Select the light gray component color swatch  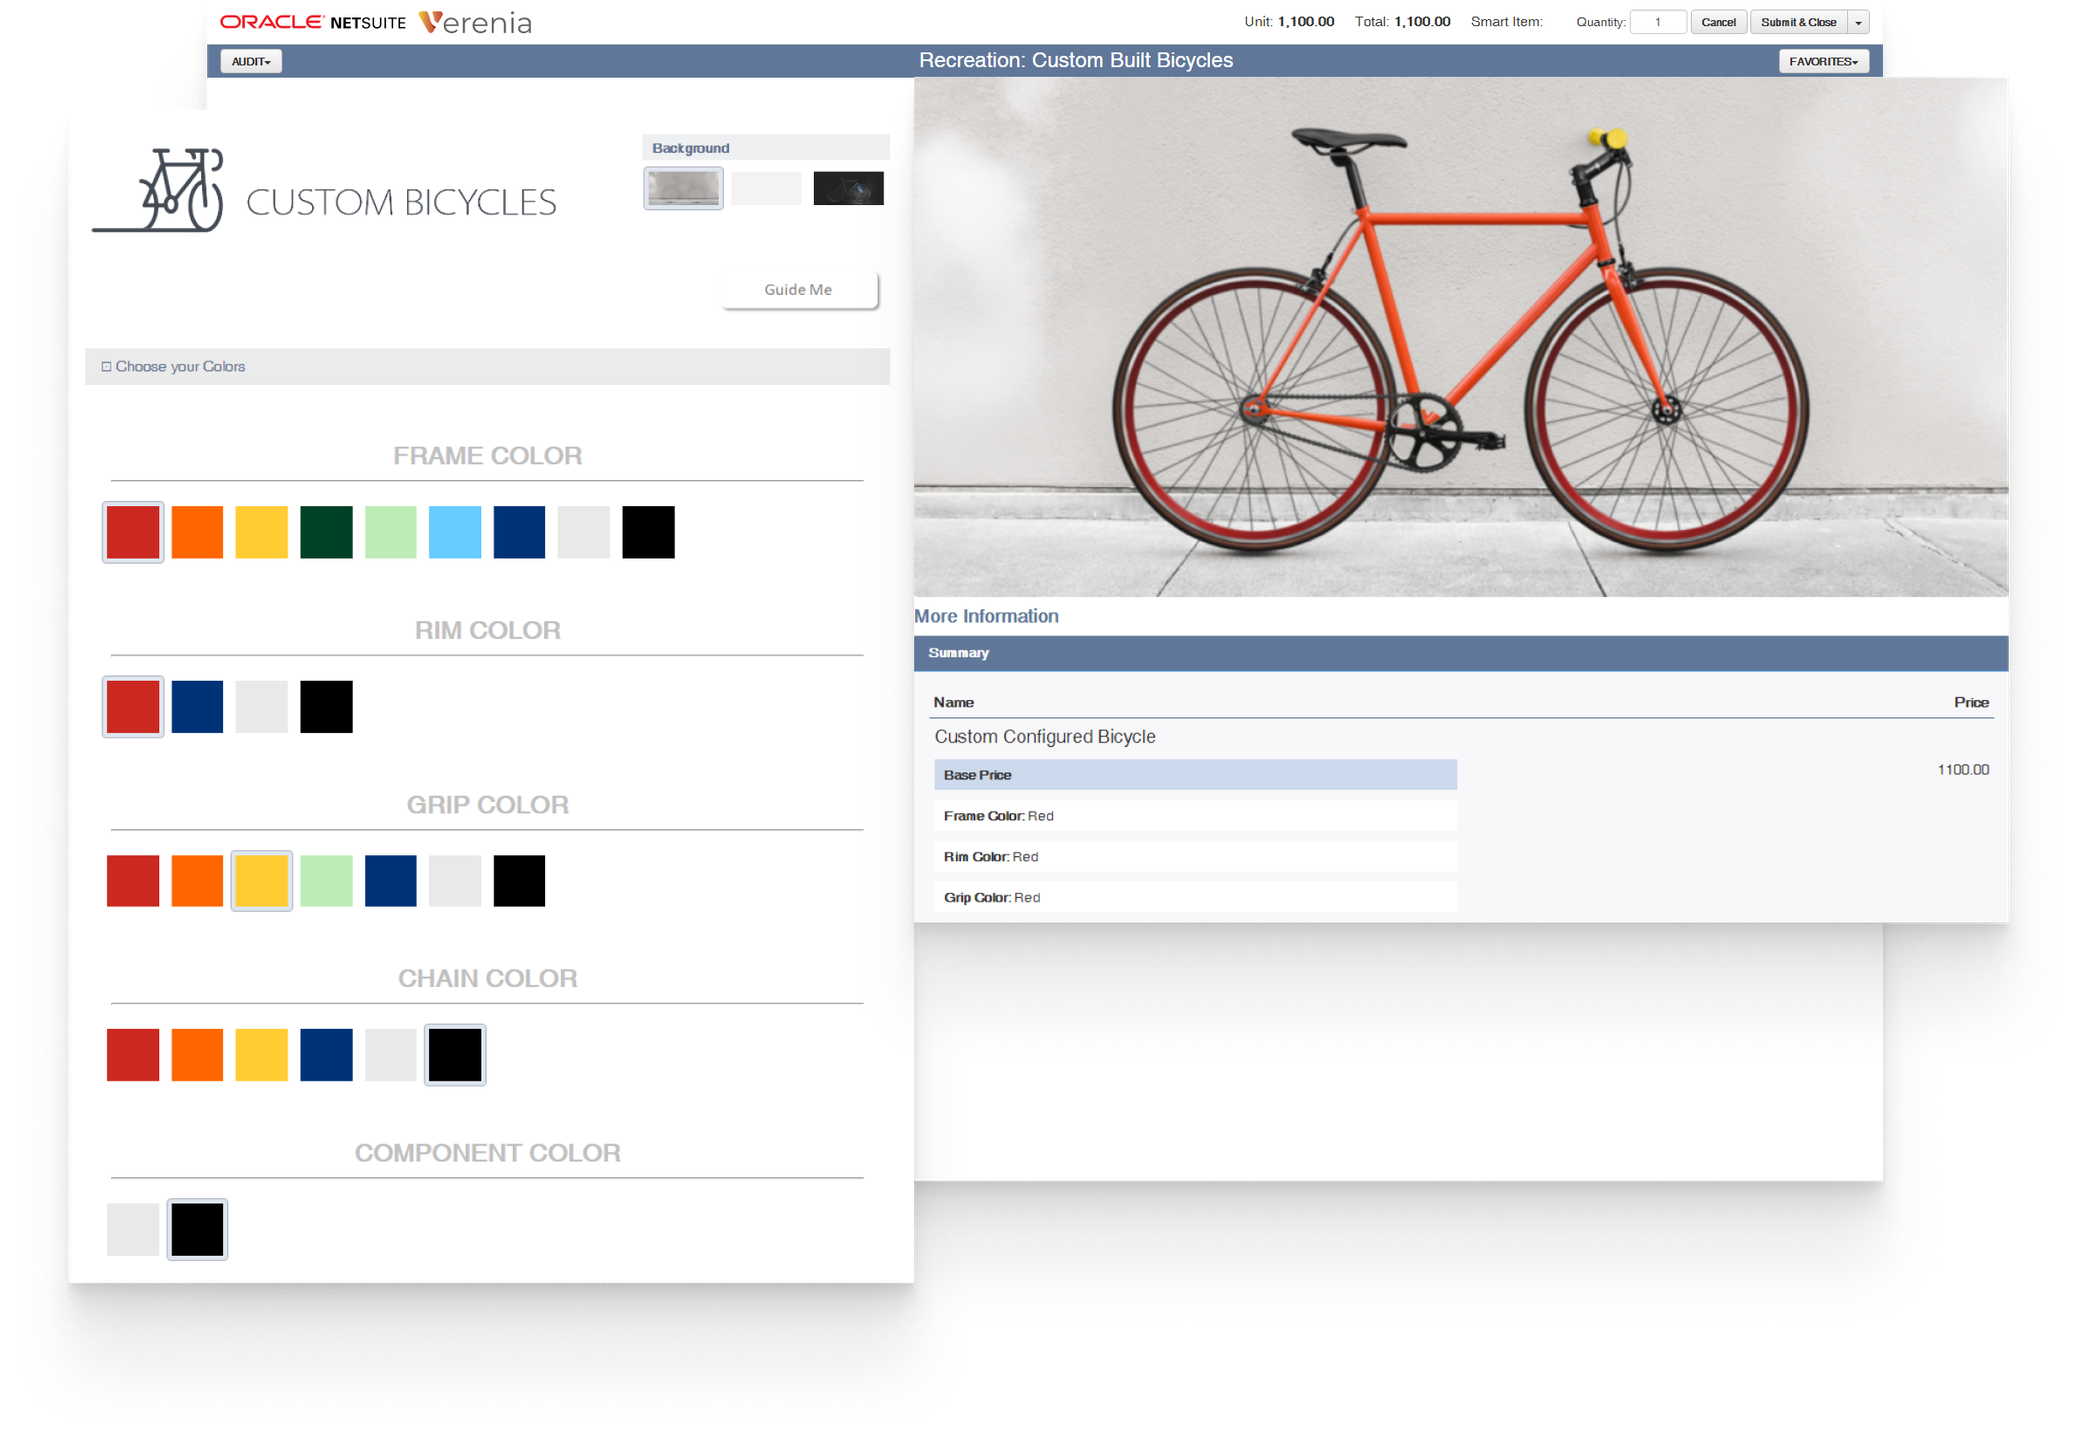133,1229
